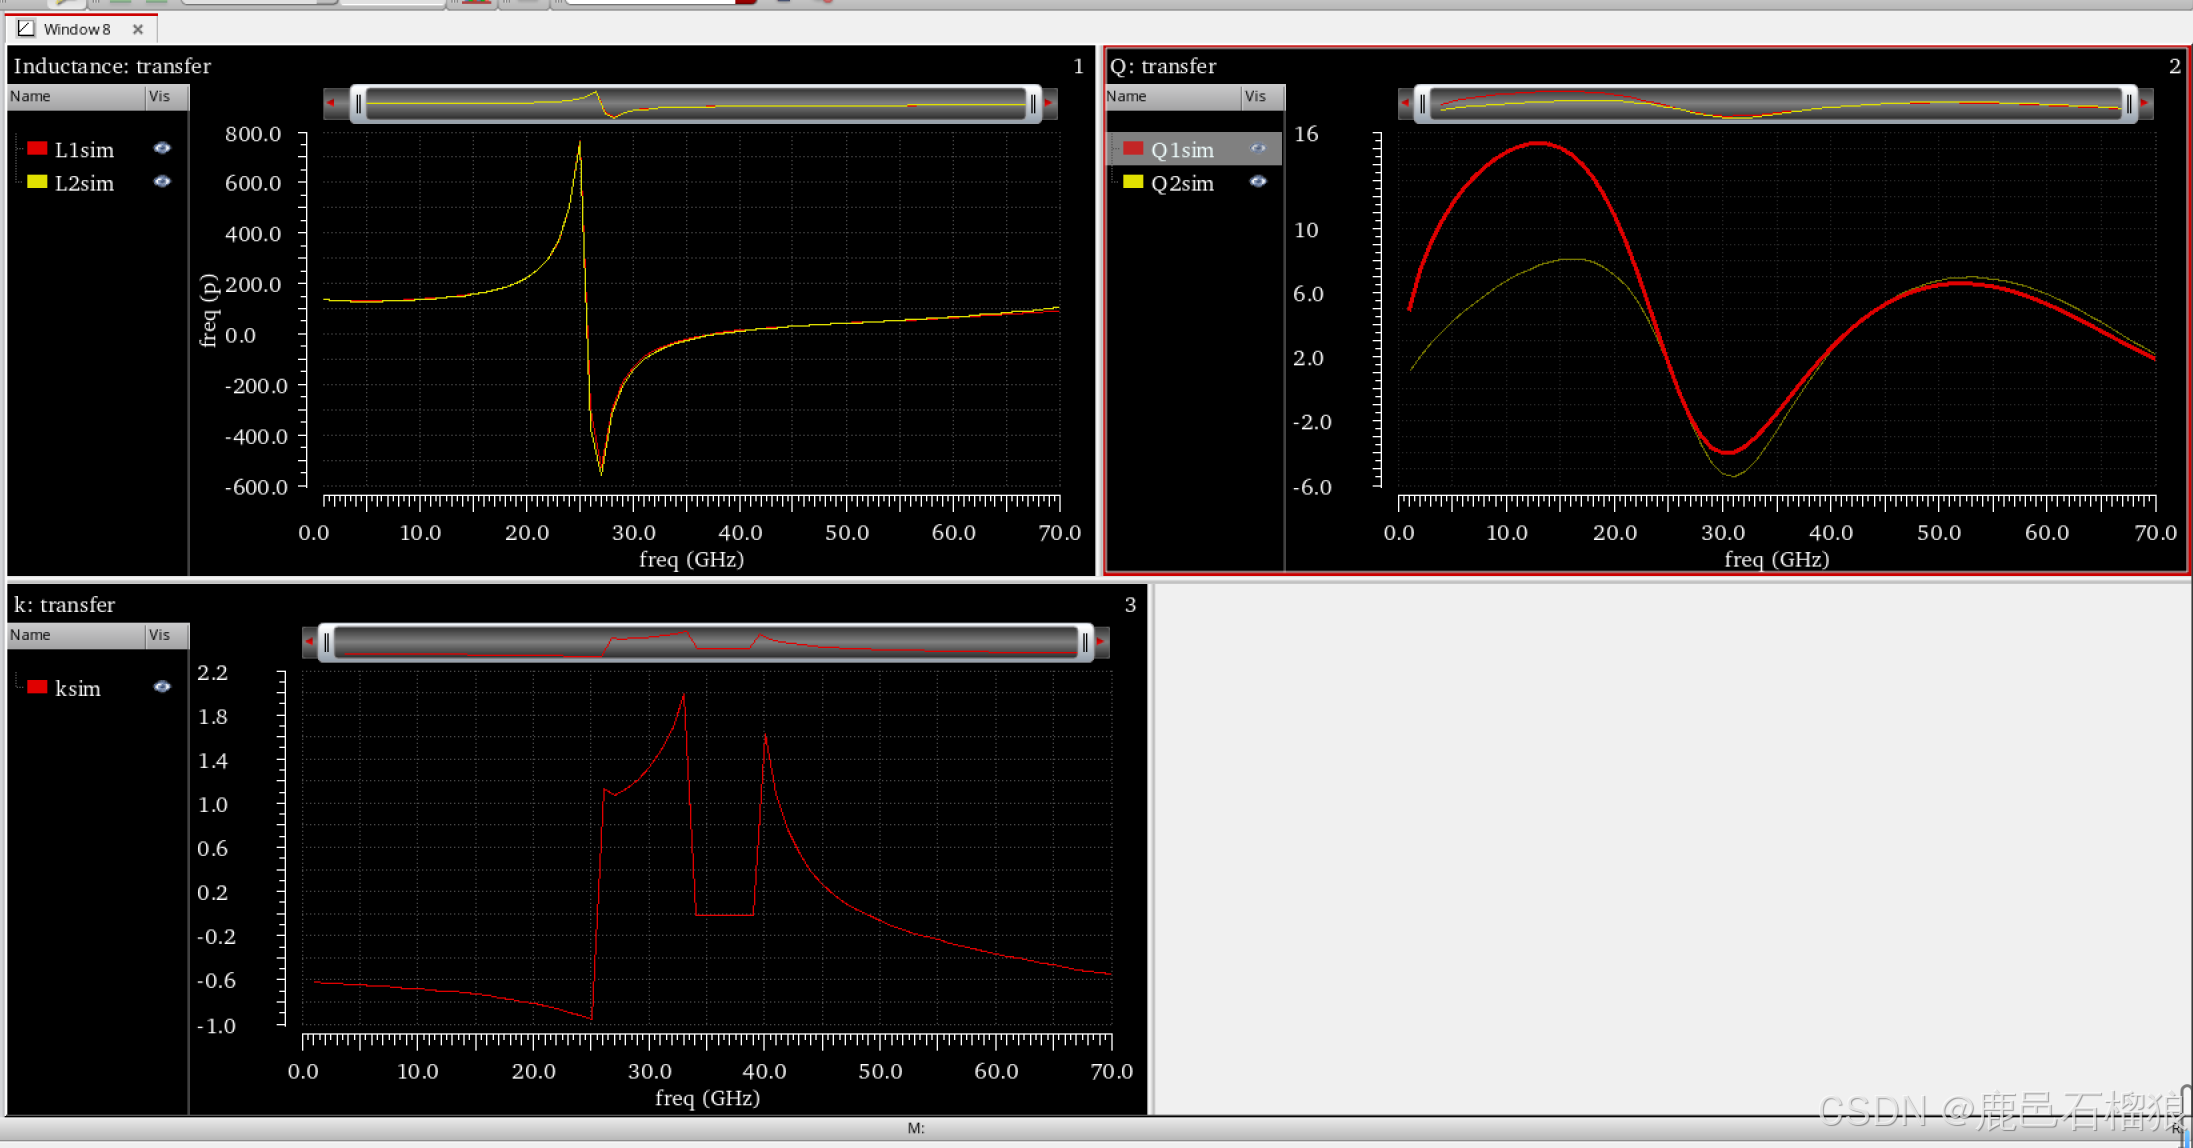Close the Window 8 tab
The image size is (2193, 1148).
click(138, 29)
